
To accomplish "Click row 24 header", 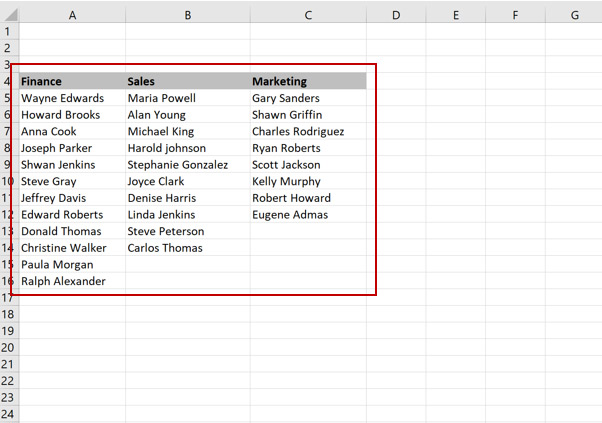I will [x=9, y=414].
